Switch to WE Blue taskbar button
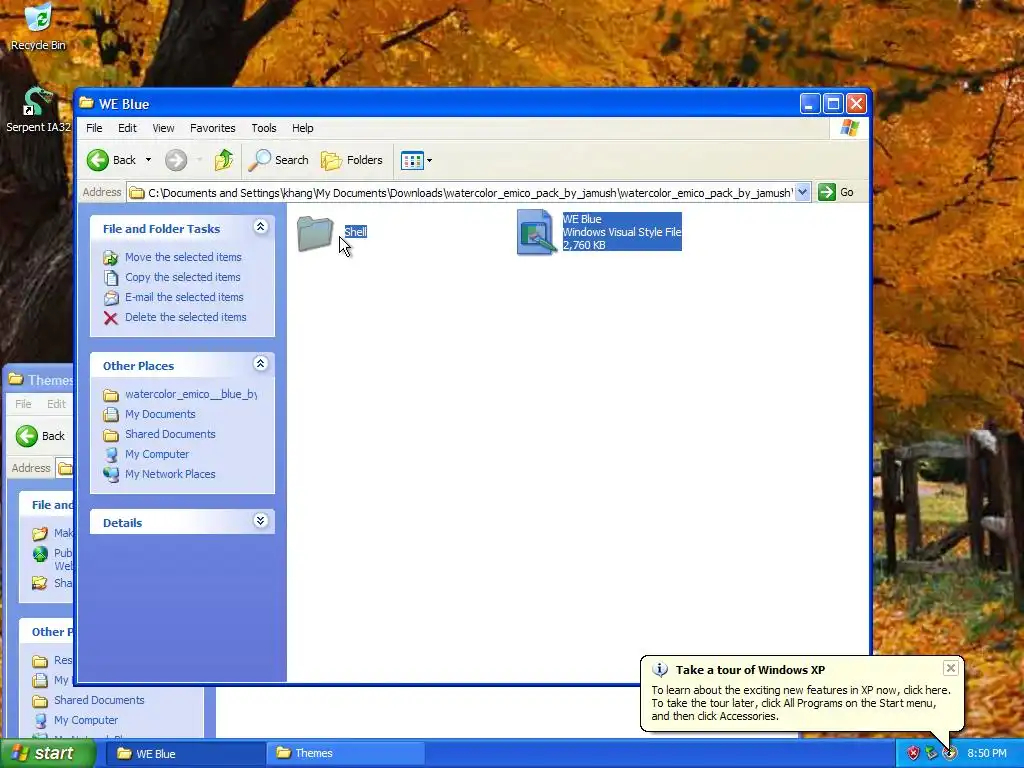 [184, 754]
